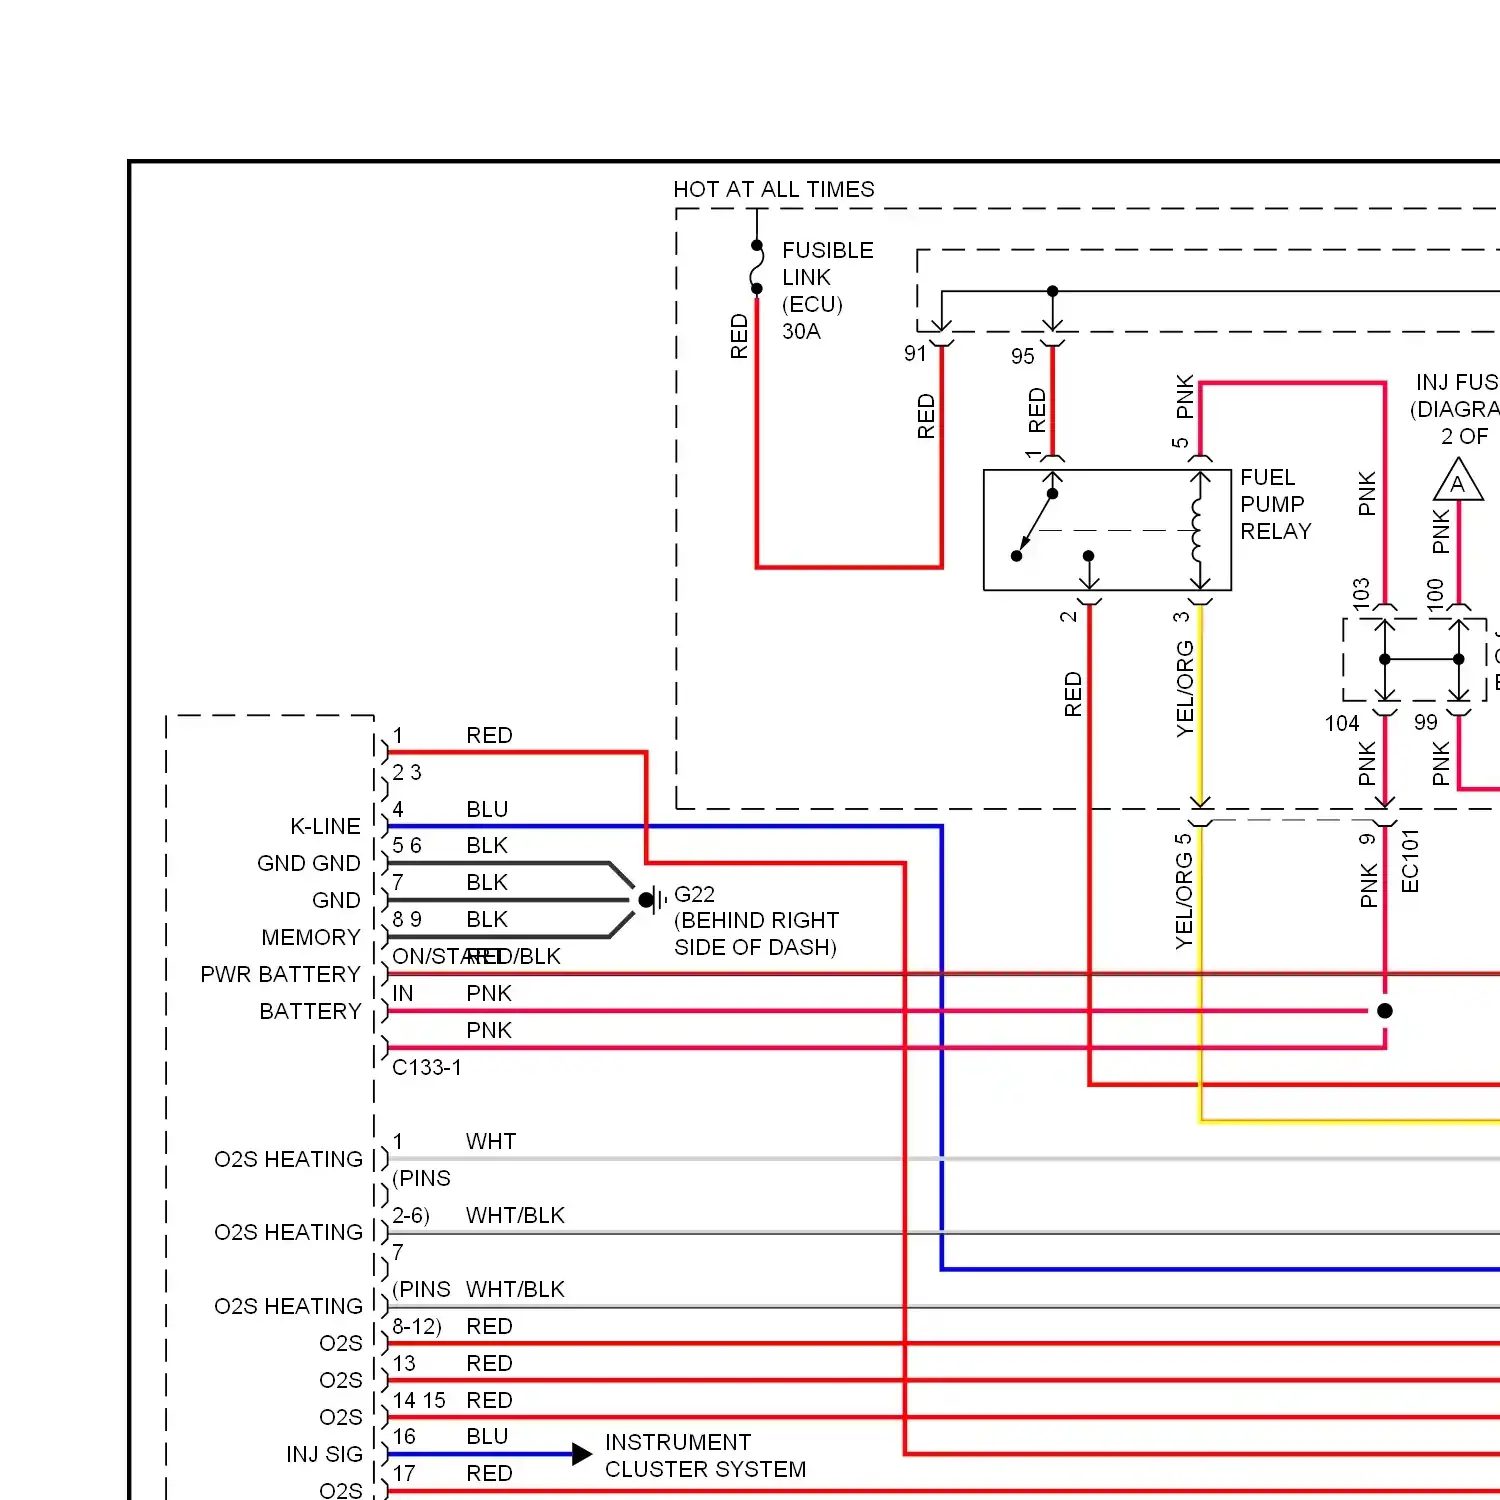
Task: Click the BLU label next to pin 4
Action: tap(487, 809)
